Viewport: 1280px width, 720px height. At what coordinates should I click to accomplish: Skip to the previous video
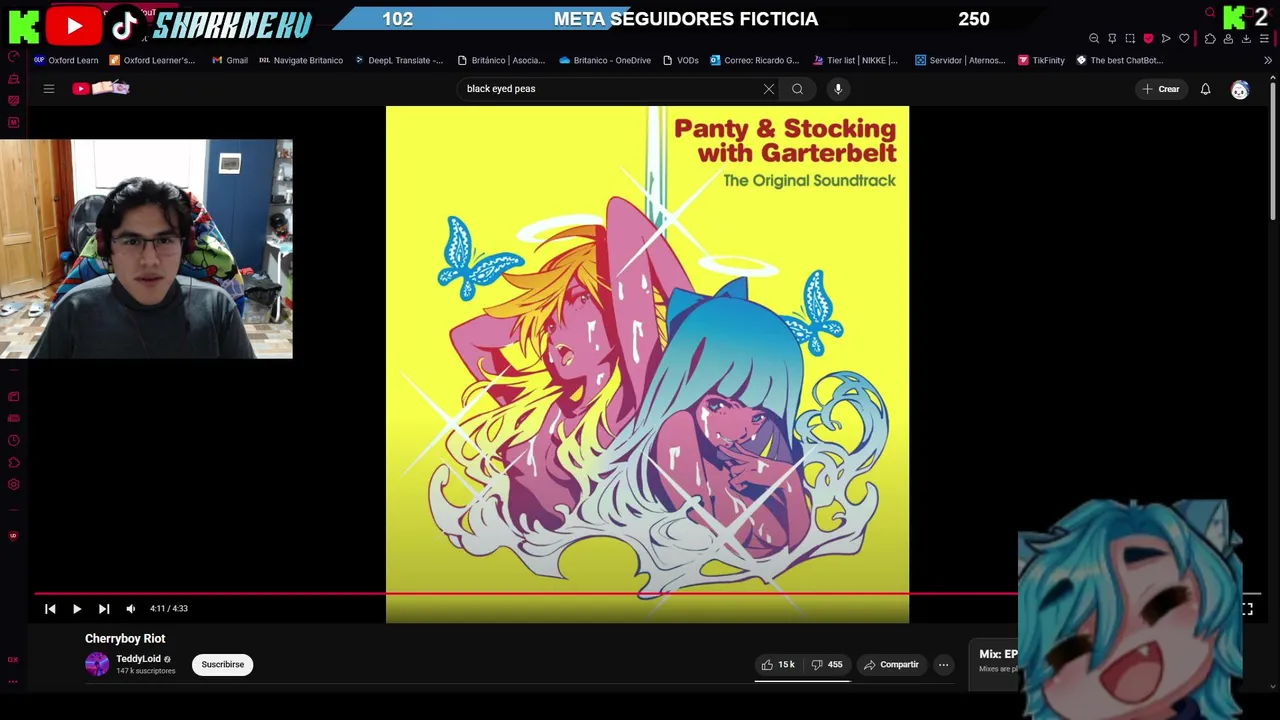pyautogui.click(x=50, y=608)
